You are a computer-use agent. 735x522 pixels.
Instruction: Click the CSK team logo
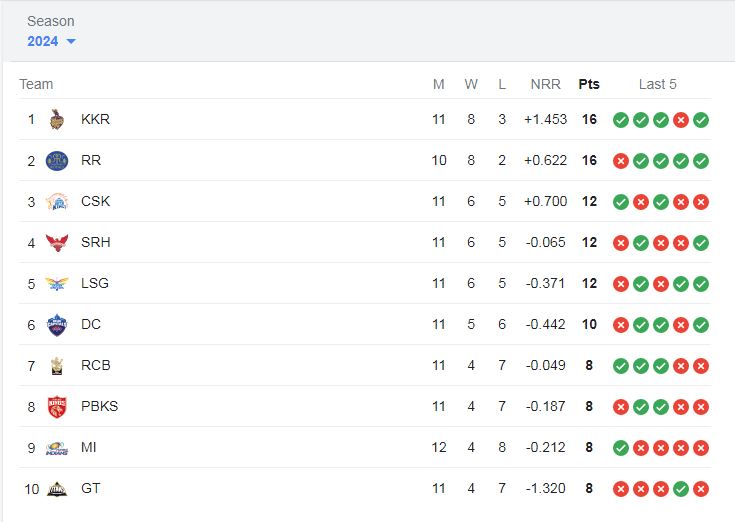click(x=57, y=201)
